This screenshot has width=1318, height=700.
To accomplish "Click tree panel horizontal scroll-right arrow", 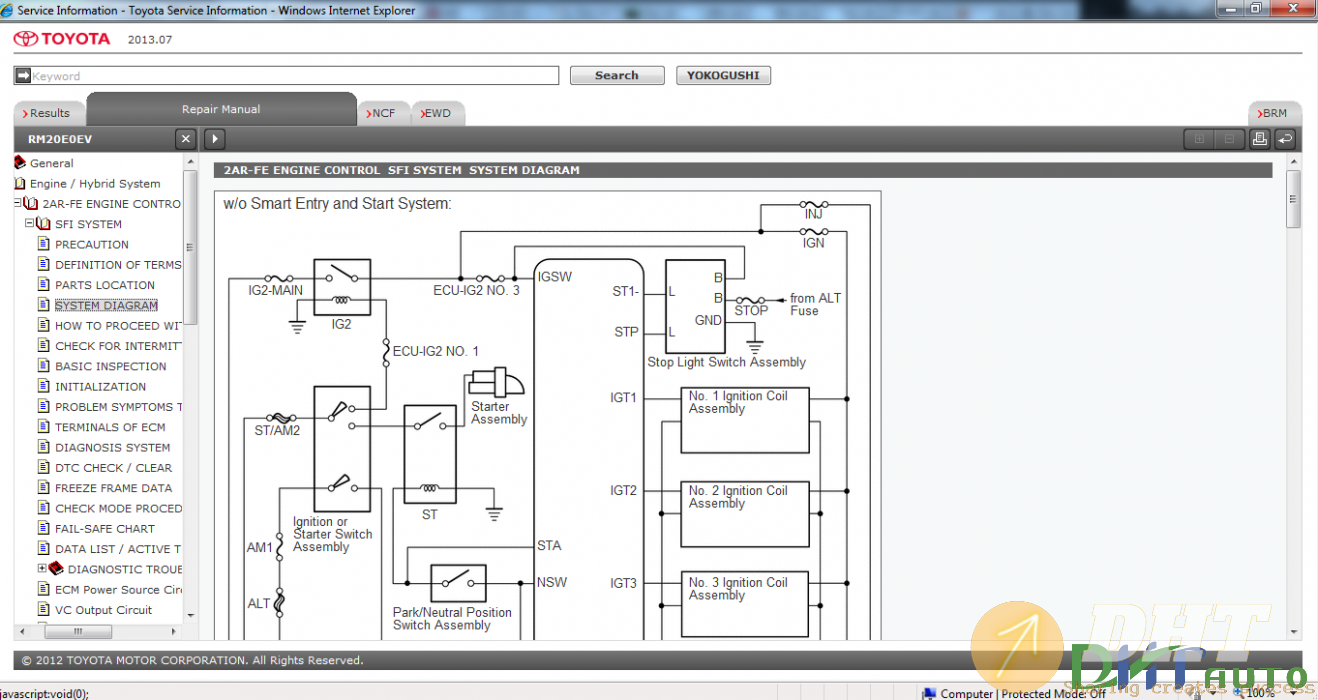I will point(176,631).
